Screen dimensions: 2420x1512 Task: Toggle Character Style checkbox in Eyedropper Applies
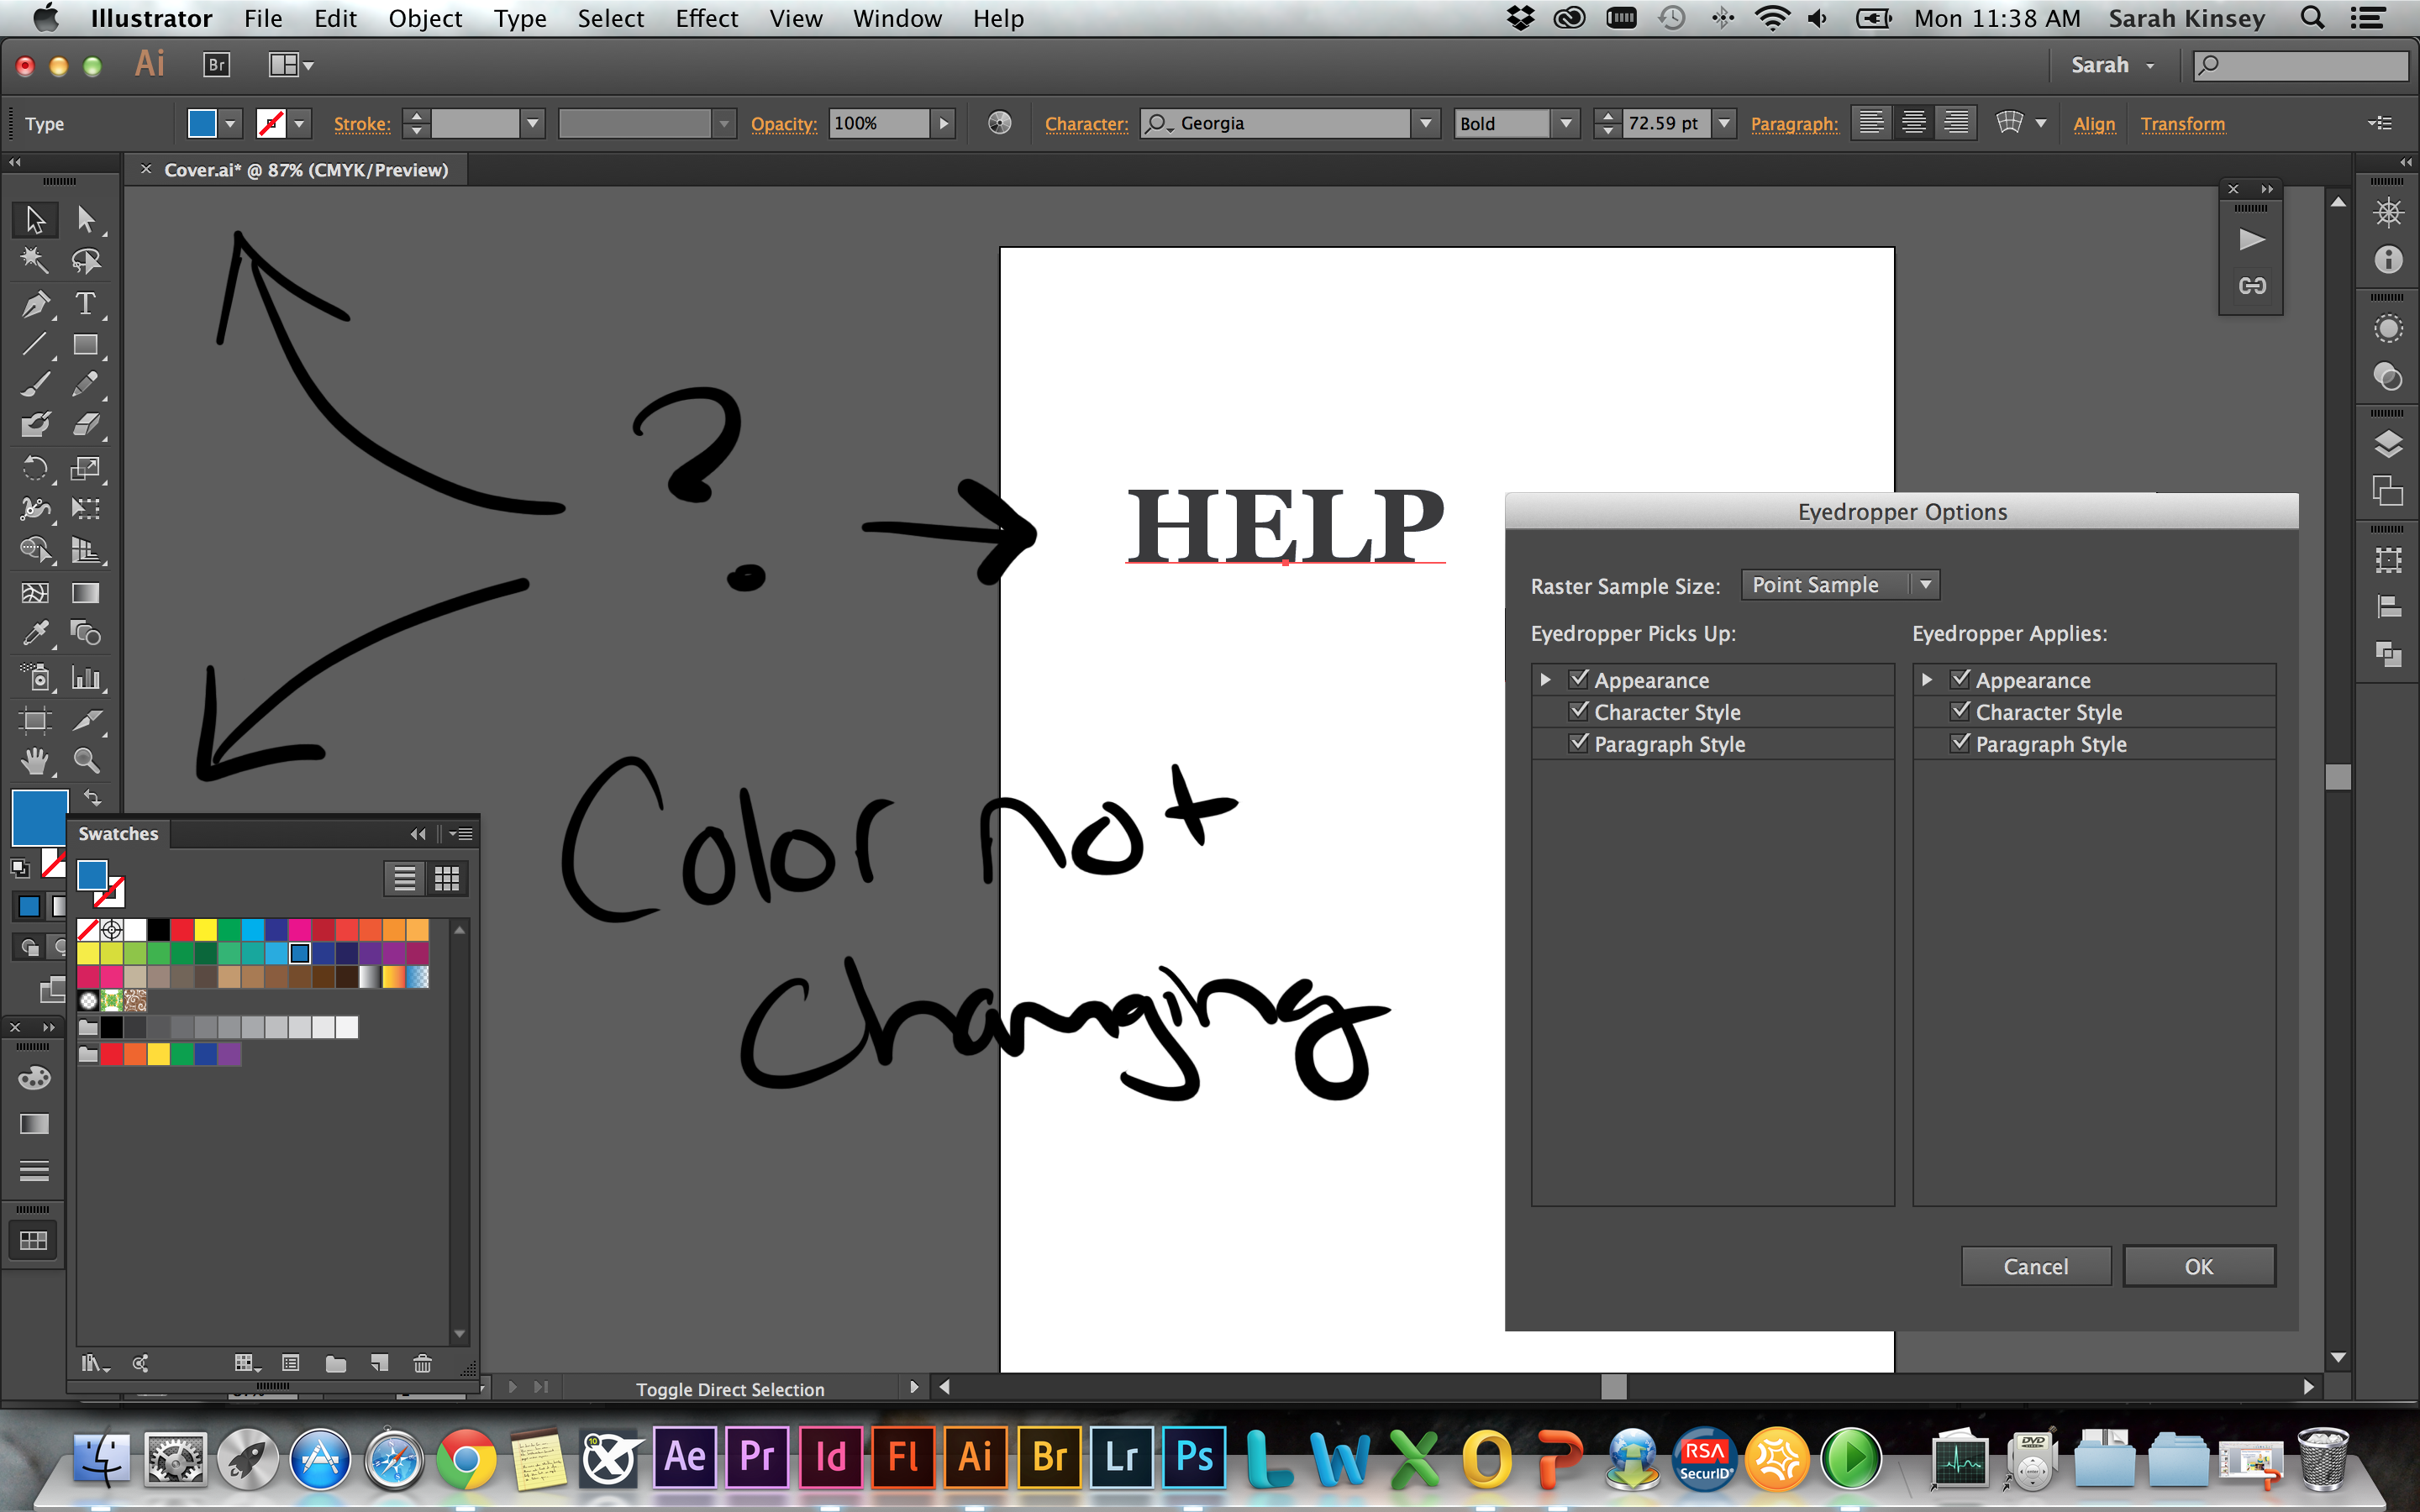(1954, 711)
